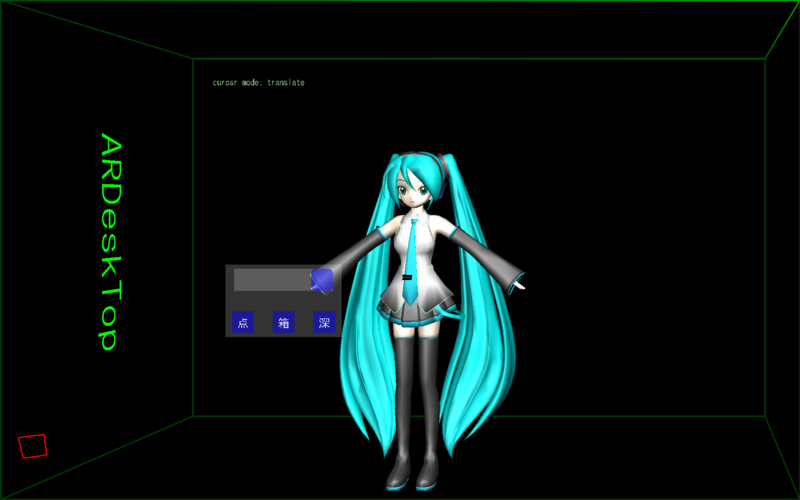The width and height of the screenshot is (800, 500).
Task: Click the small red square marker
Action: click(x=33, y=446)
